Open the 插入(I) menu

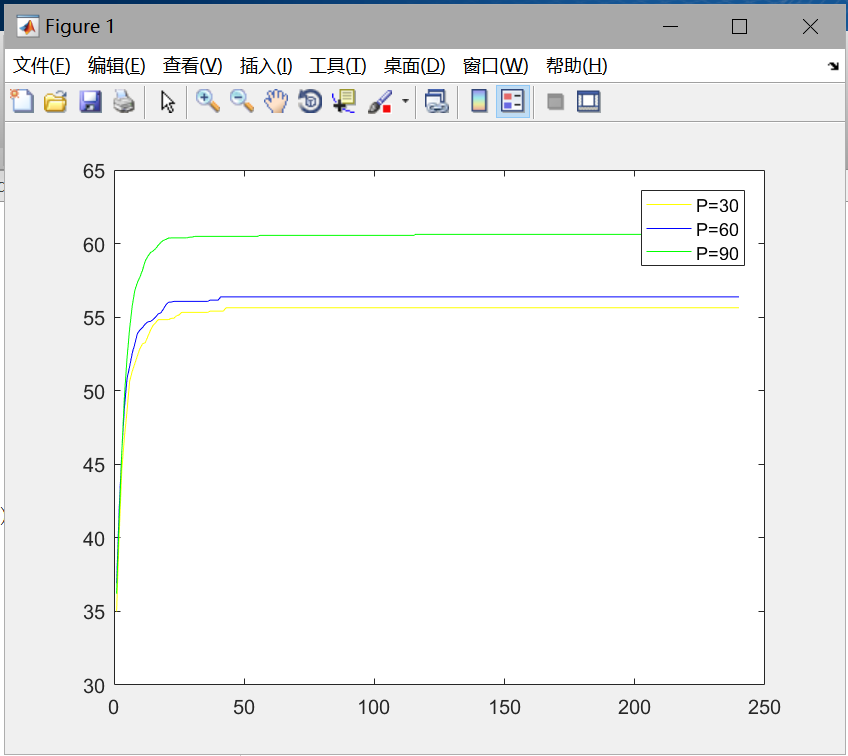pyautogui.click(x=266, y=66)
